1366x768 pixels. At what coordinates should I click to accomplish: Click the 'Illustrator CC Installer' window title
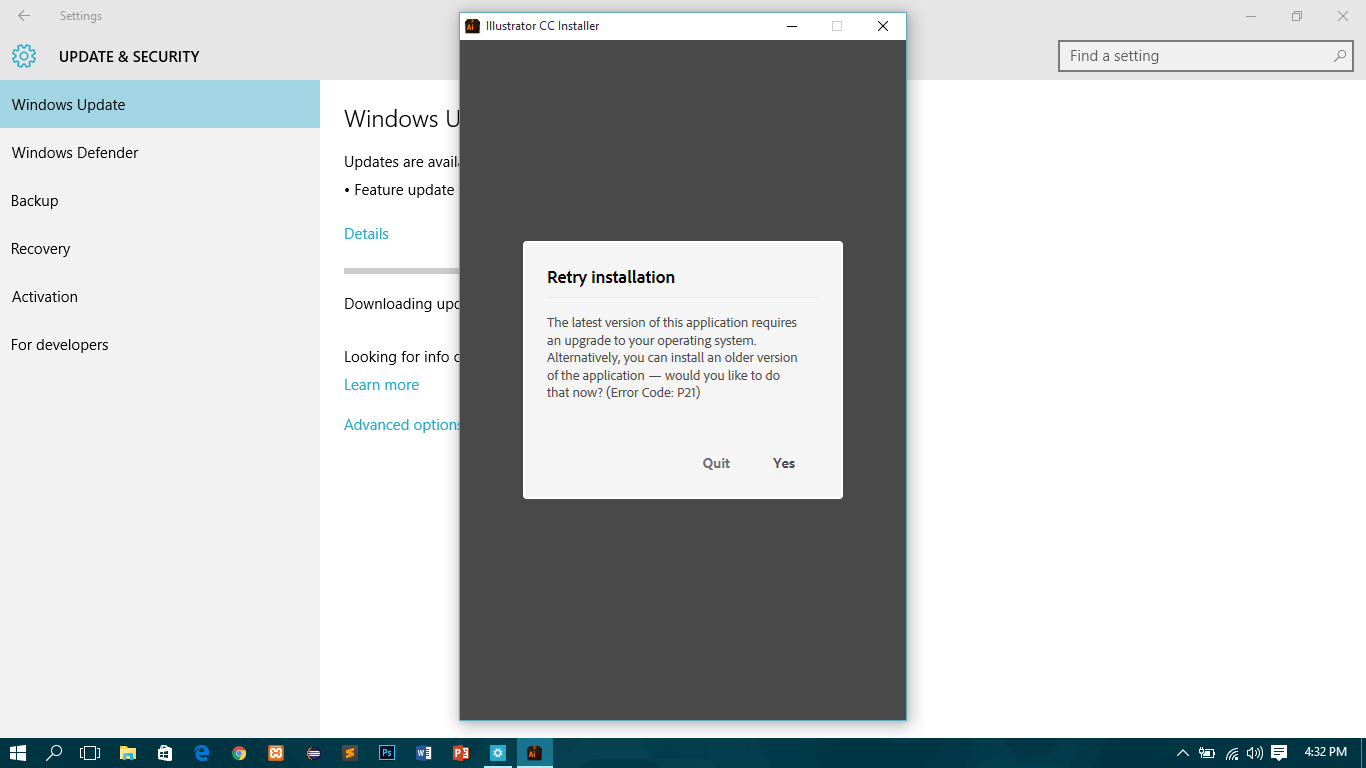pos(543,26)
